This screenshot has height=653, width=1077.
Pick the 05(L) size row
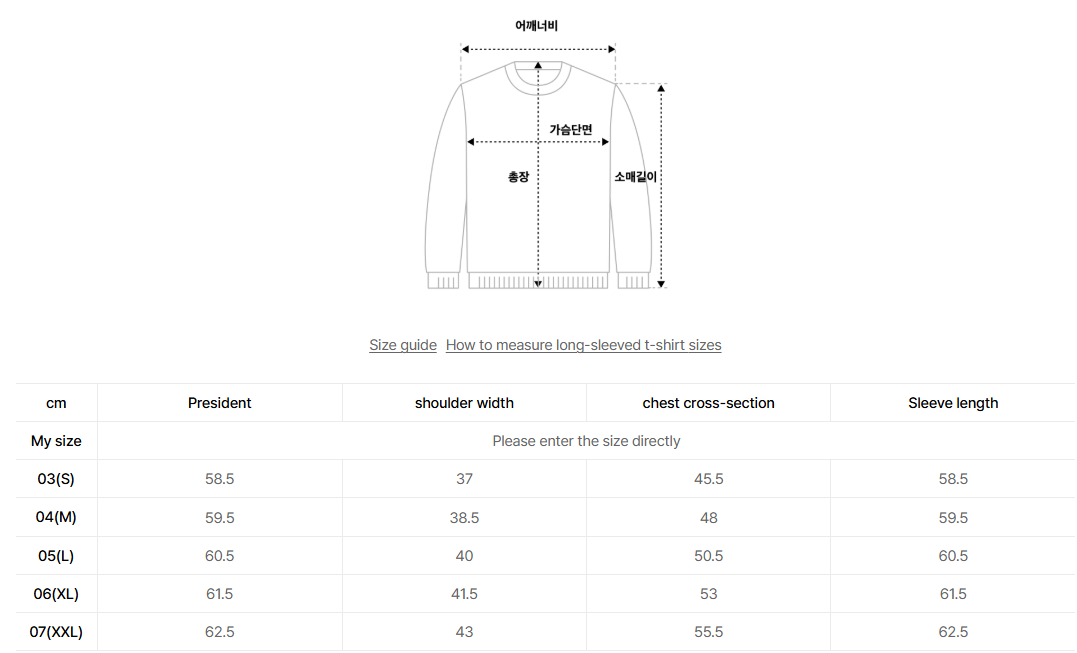pos(56,556)
